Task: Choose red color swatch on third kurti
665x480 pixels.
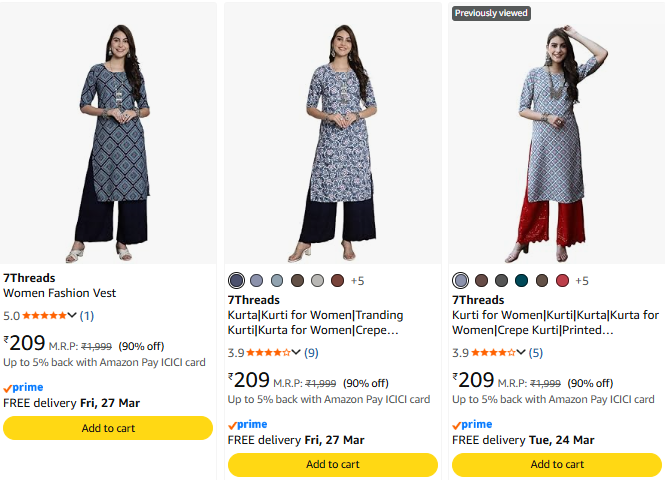Action: tap(562, 281)
